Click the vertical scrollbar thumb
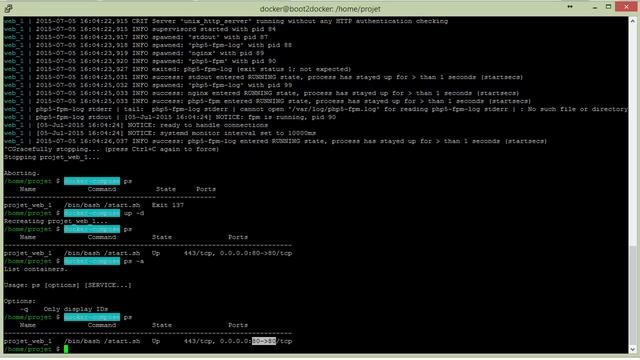This screenshot has height=360, width=640. (x=633, y=296)
